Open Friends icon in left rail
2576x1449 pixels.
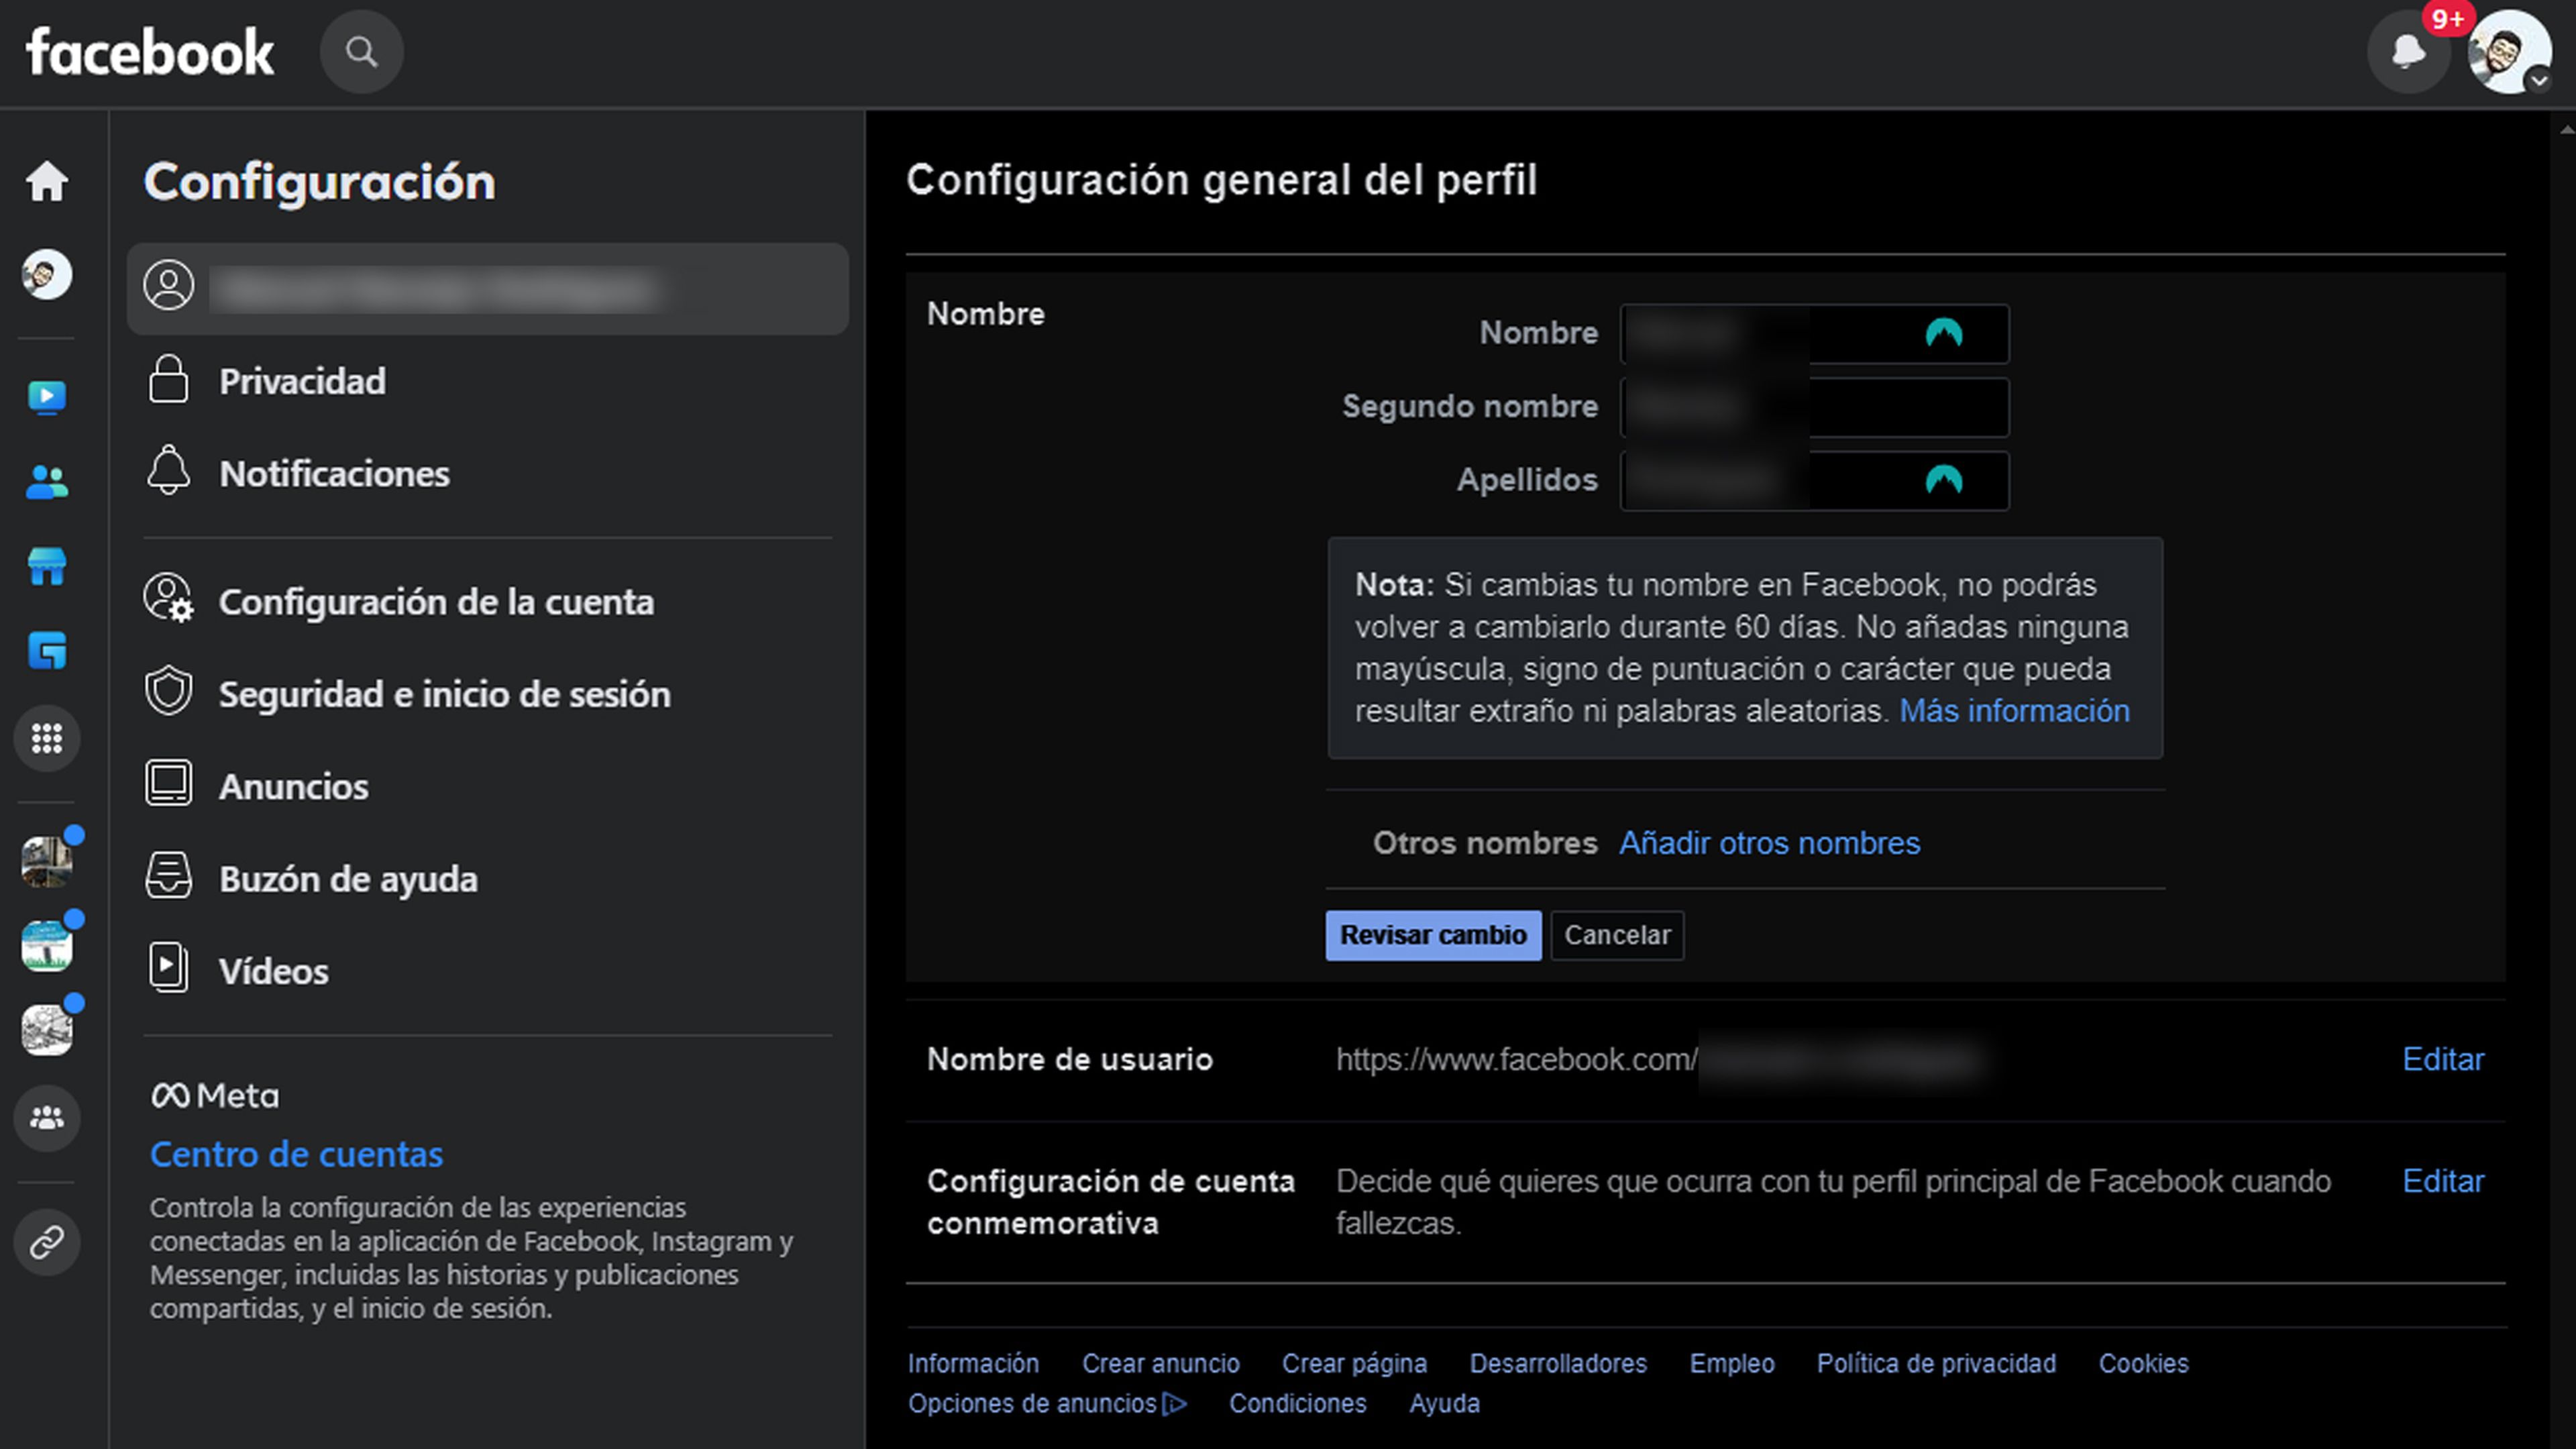[47, 482]
